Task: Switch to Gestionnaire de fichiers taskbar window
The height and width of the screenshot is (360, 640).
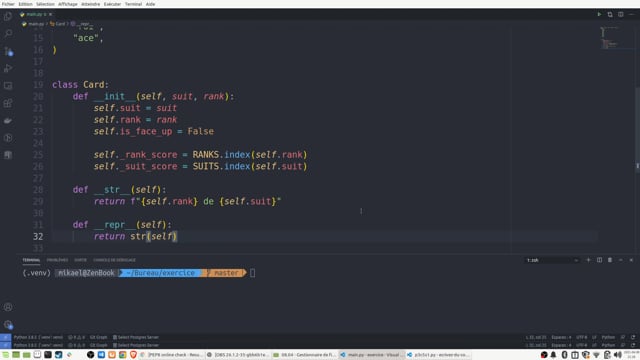Action: click(304, 355)
